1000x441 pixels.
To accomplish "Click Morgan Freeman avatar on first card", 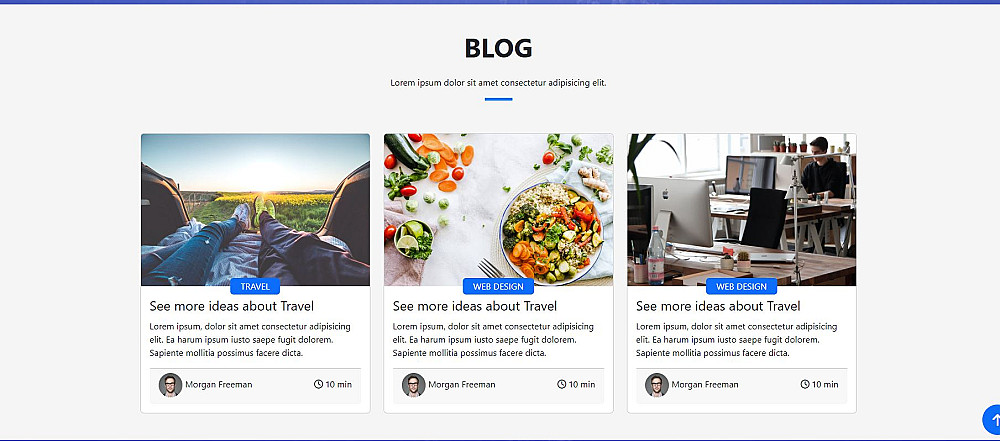I will [170, 385].
